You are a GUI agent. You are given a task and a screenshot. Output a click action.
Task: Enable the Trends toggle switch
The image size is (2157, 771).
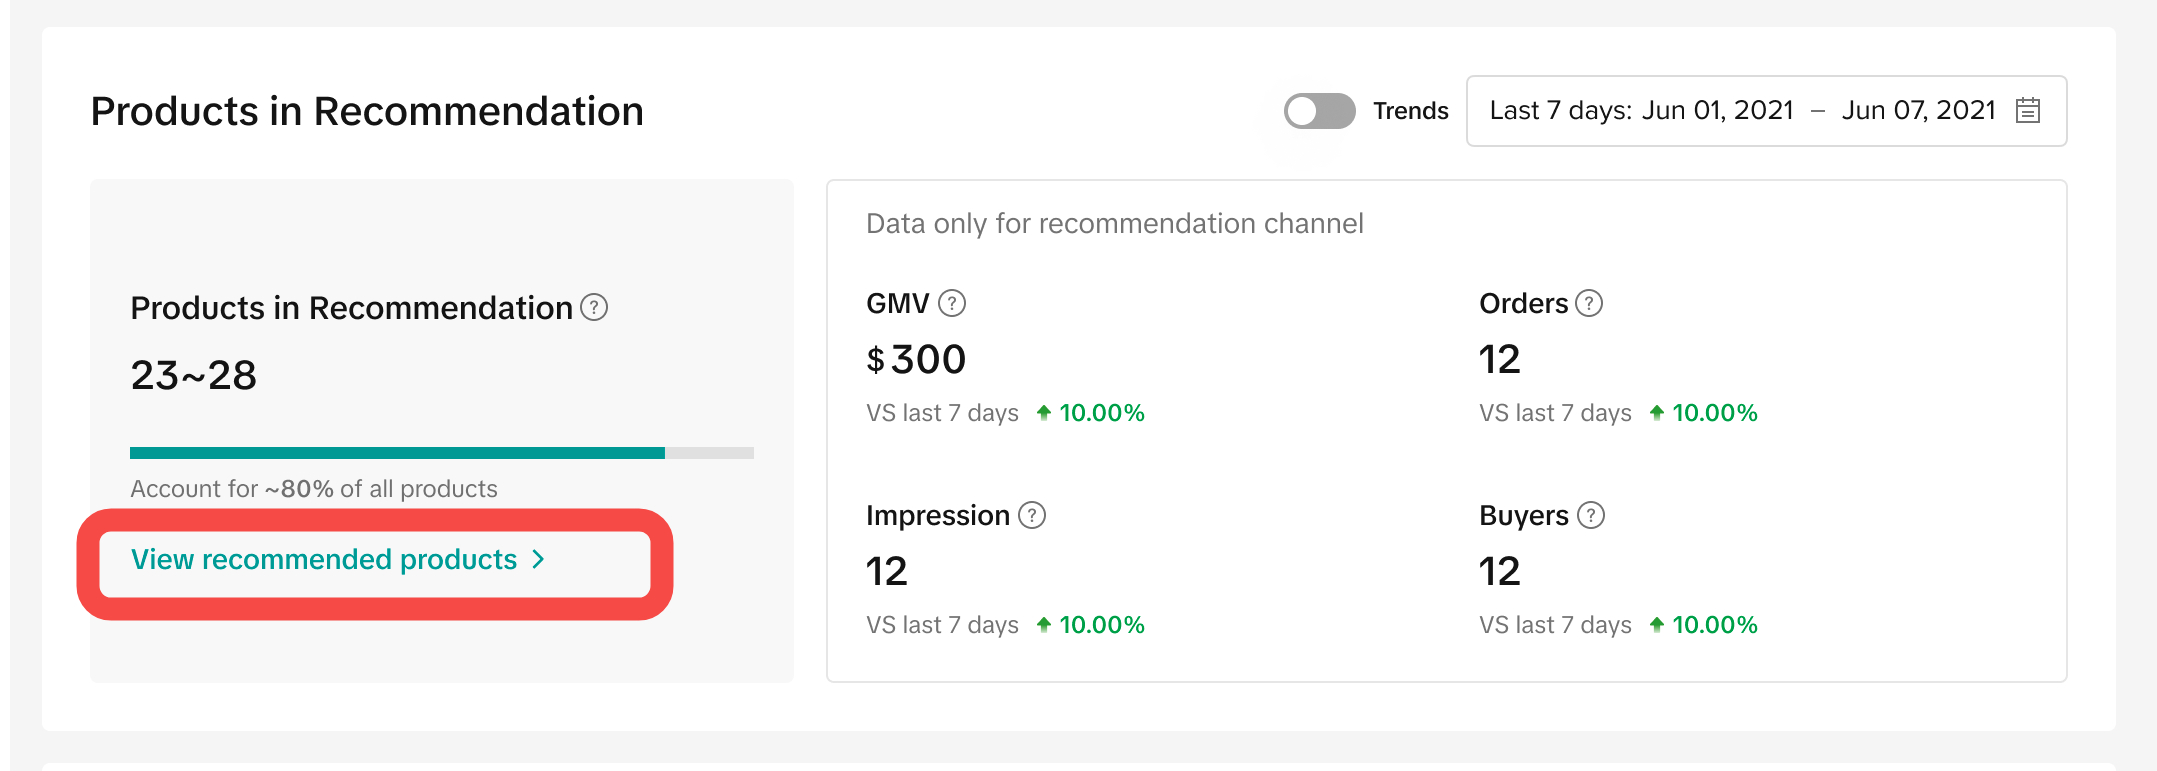(1319, 111)
